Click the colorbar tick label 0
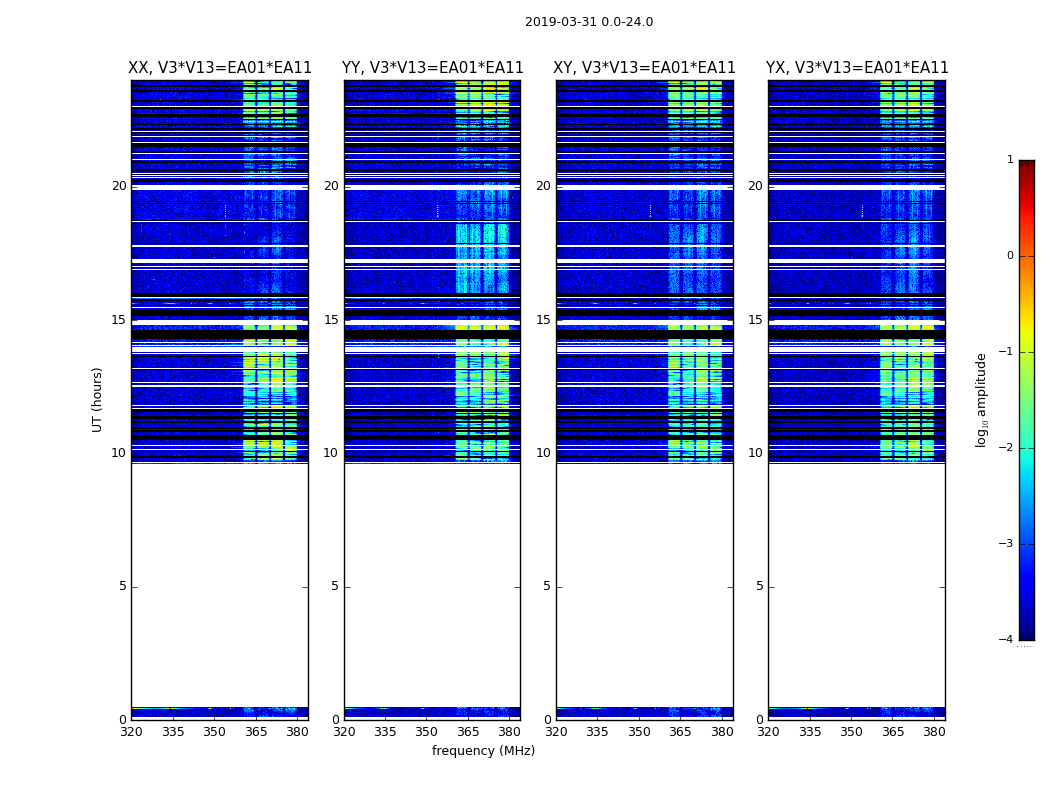The image size is (1050, 800). 1010,256
